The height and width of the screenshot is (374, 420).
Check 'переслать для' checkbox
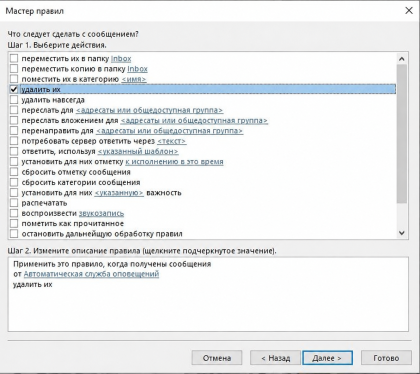[x=14, y=110]
